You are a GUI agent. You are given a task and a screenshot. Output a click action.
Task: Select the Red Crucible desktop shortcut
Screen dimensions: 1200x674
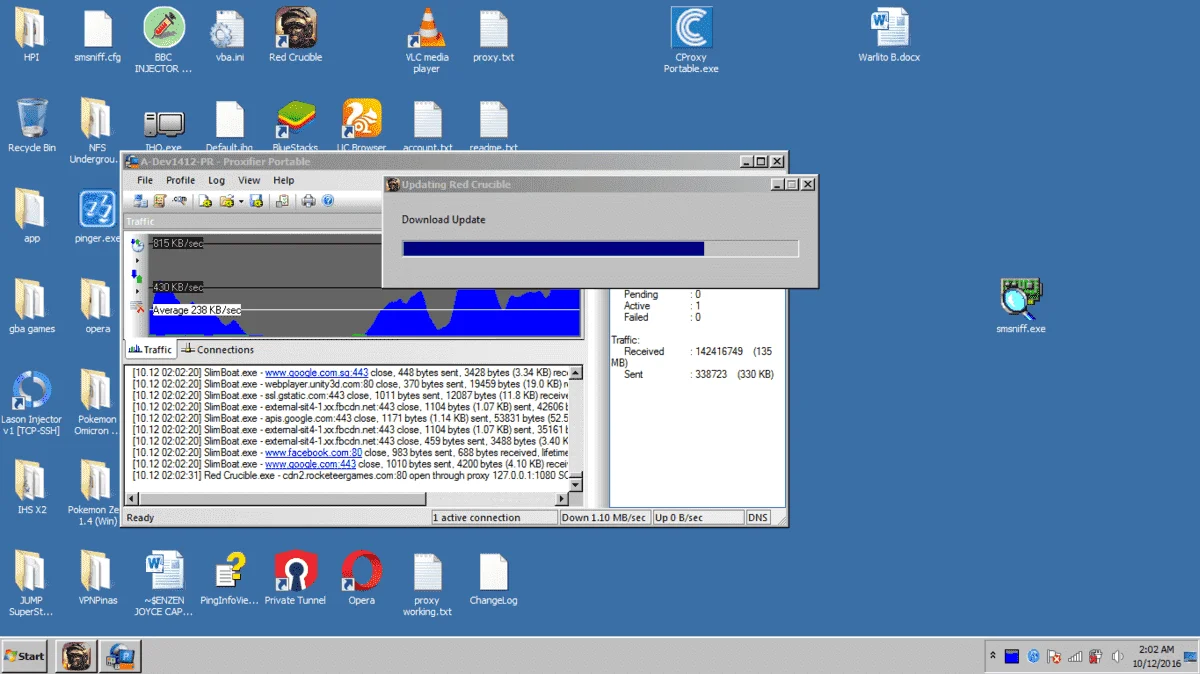click(296, 36)
